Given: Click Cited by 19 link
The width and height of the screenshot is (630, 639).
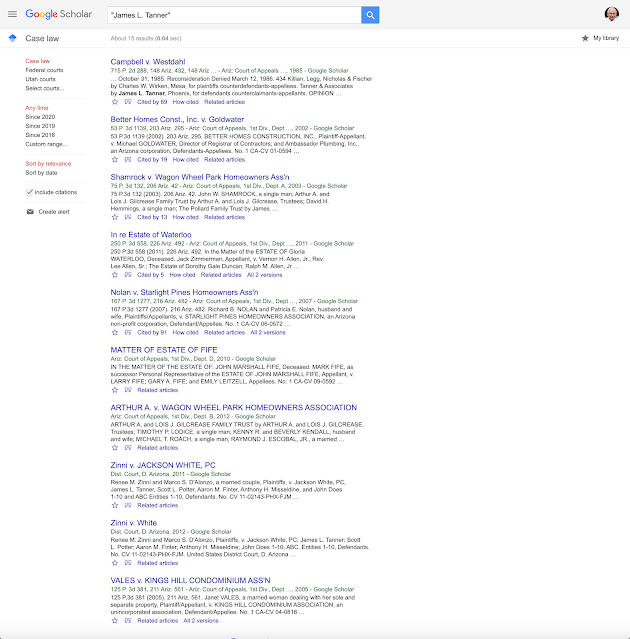Looking at the screenshot, I should pos(152,159).
